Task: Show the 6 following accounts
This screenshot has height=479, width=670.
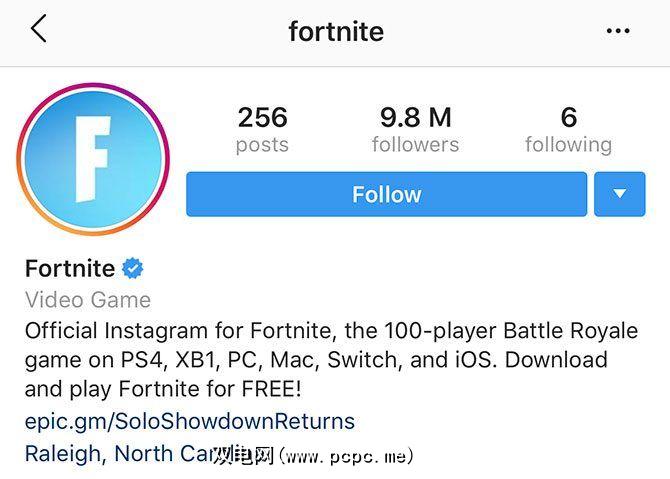Action: [568, 130]
